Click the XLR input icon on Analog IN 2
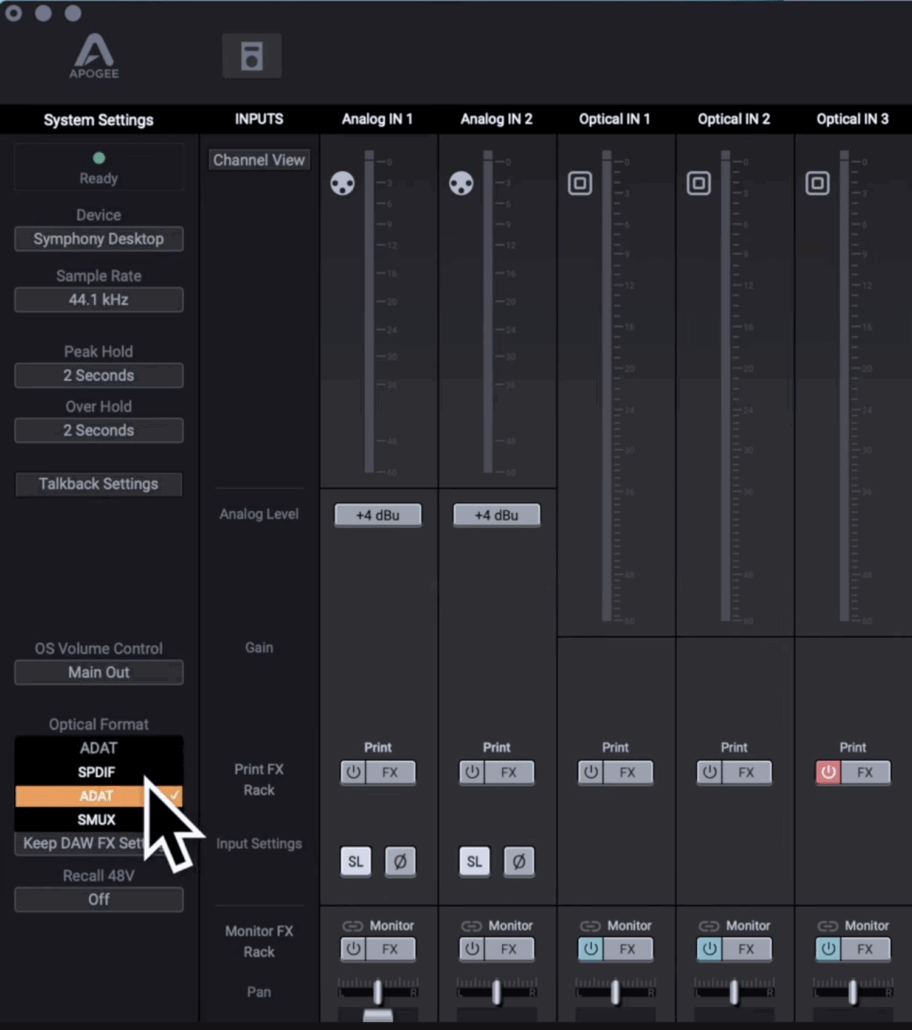 point(461,184)
